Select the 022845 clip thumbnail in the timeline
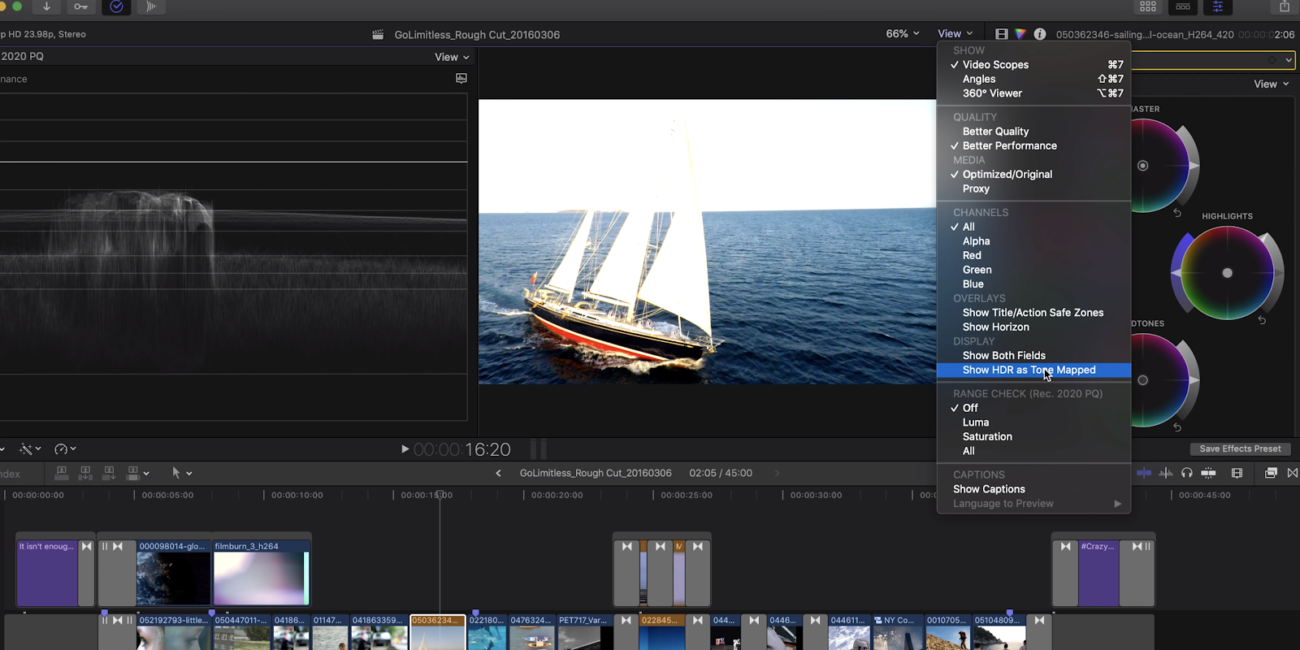This screenshot has width=1300, height=650. [x=661, y=631]
